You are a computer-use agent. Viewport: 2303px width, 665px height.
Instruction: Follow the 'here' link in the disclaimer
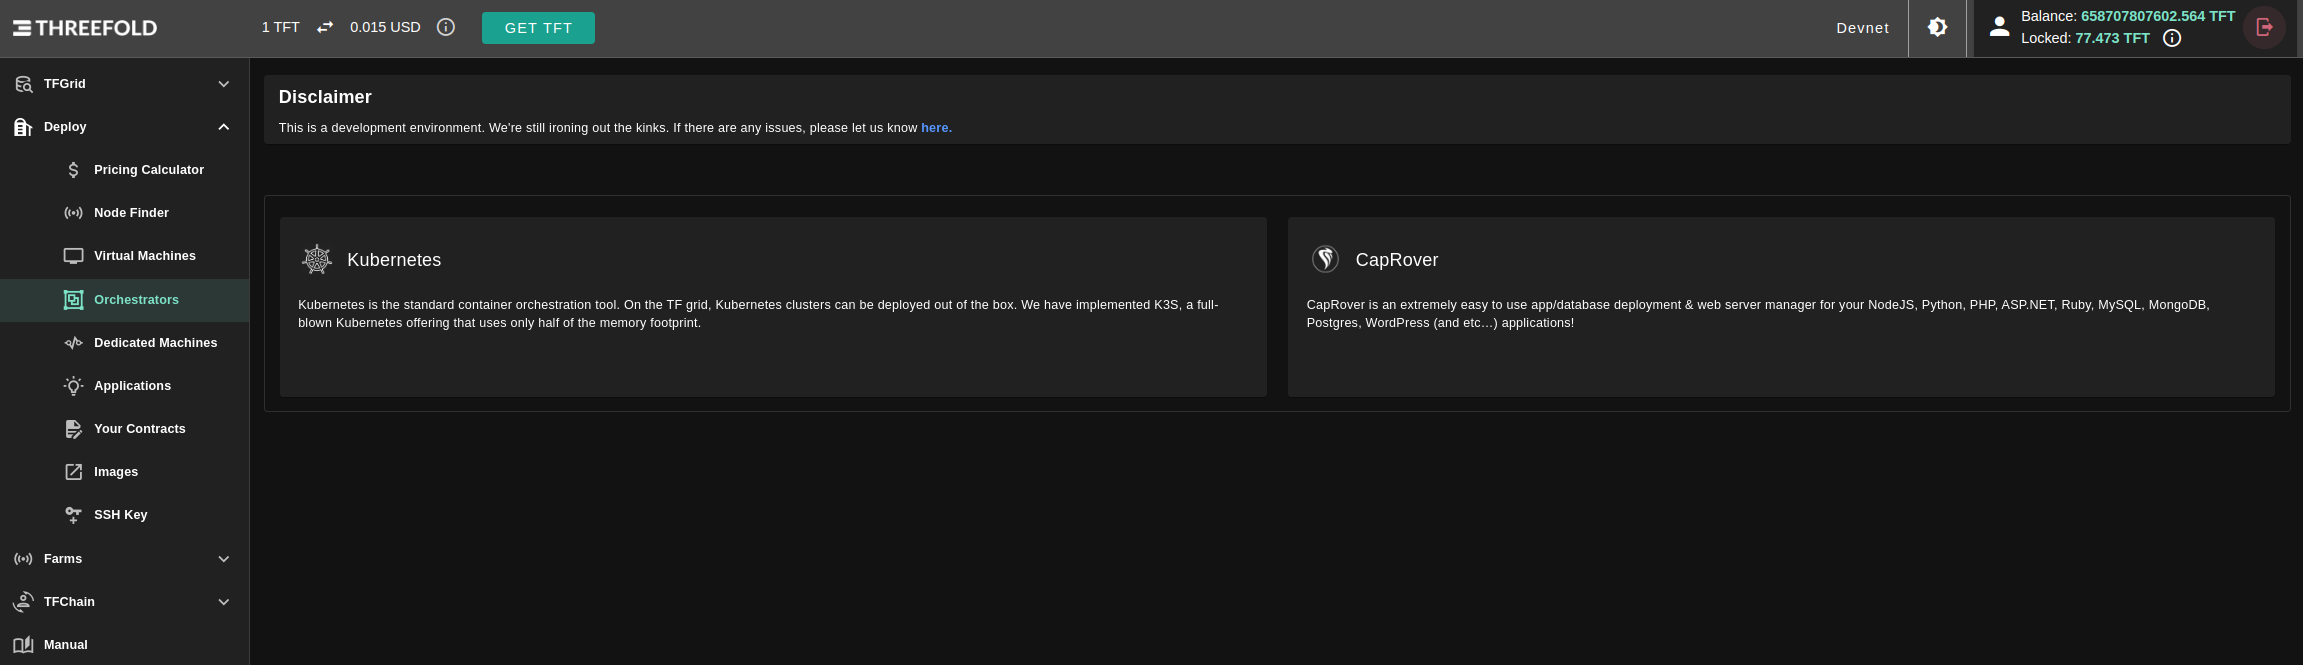(x=936, y=128)
